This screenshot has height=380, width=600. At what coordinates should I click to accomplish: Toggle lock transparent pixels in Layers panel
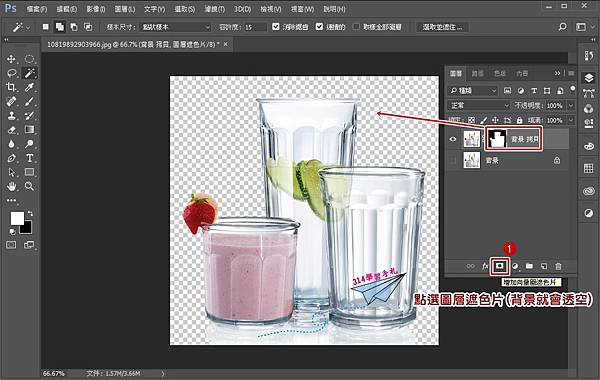point(472,120)
